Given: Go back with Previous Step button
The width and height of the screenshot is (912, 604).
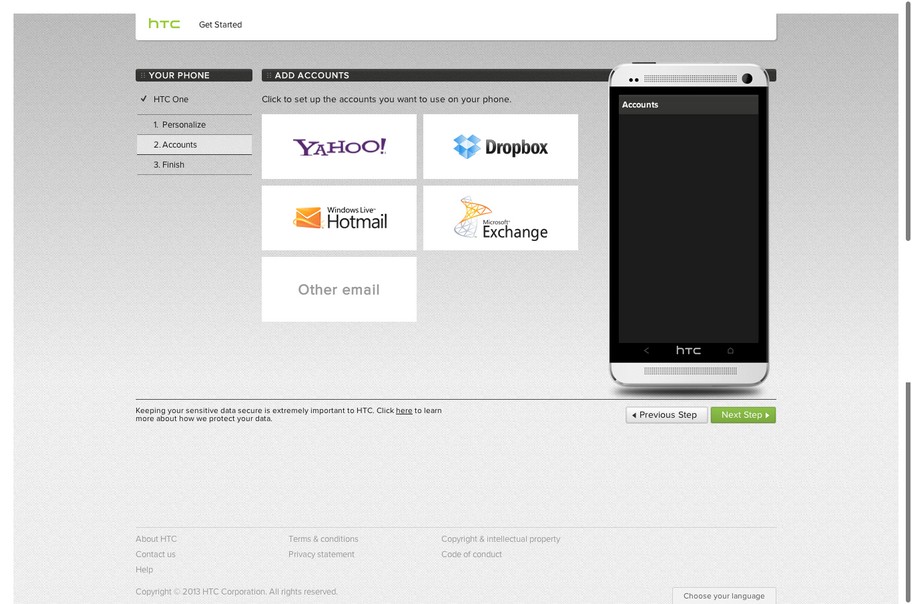Looking at the screenshot, I should coord(667,415).
